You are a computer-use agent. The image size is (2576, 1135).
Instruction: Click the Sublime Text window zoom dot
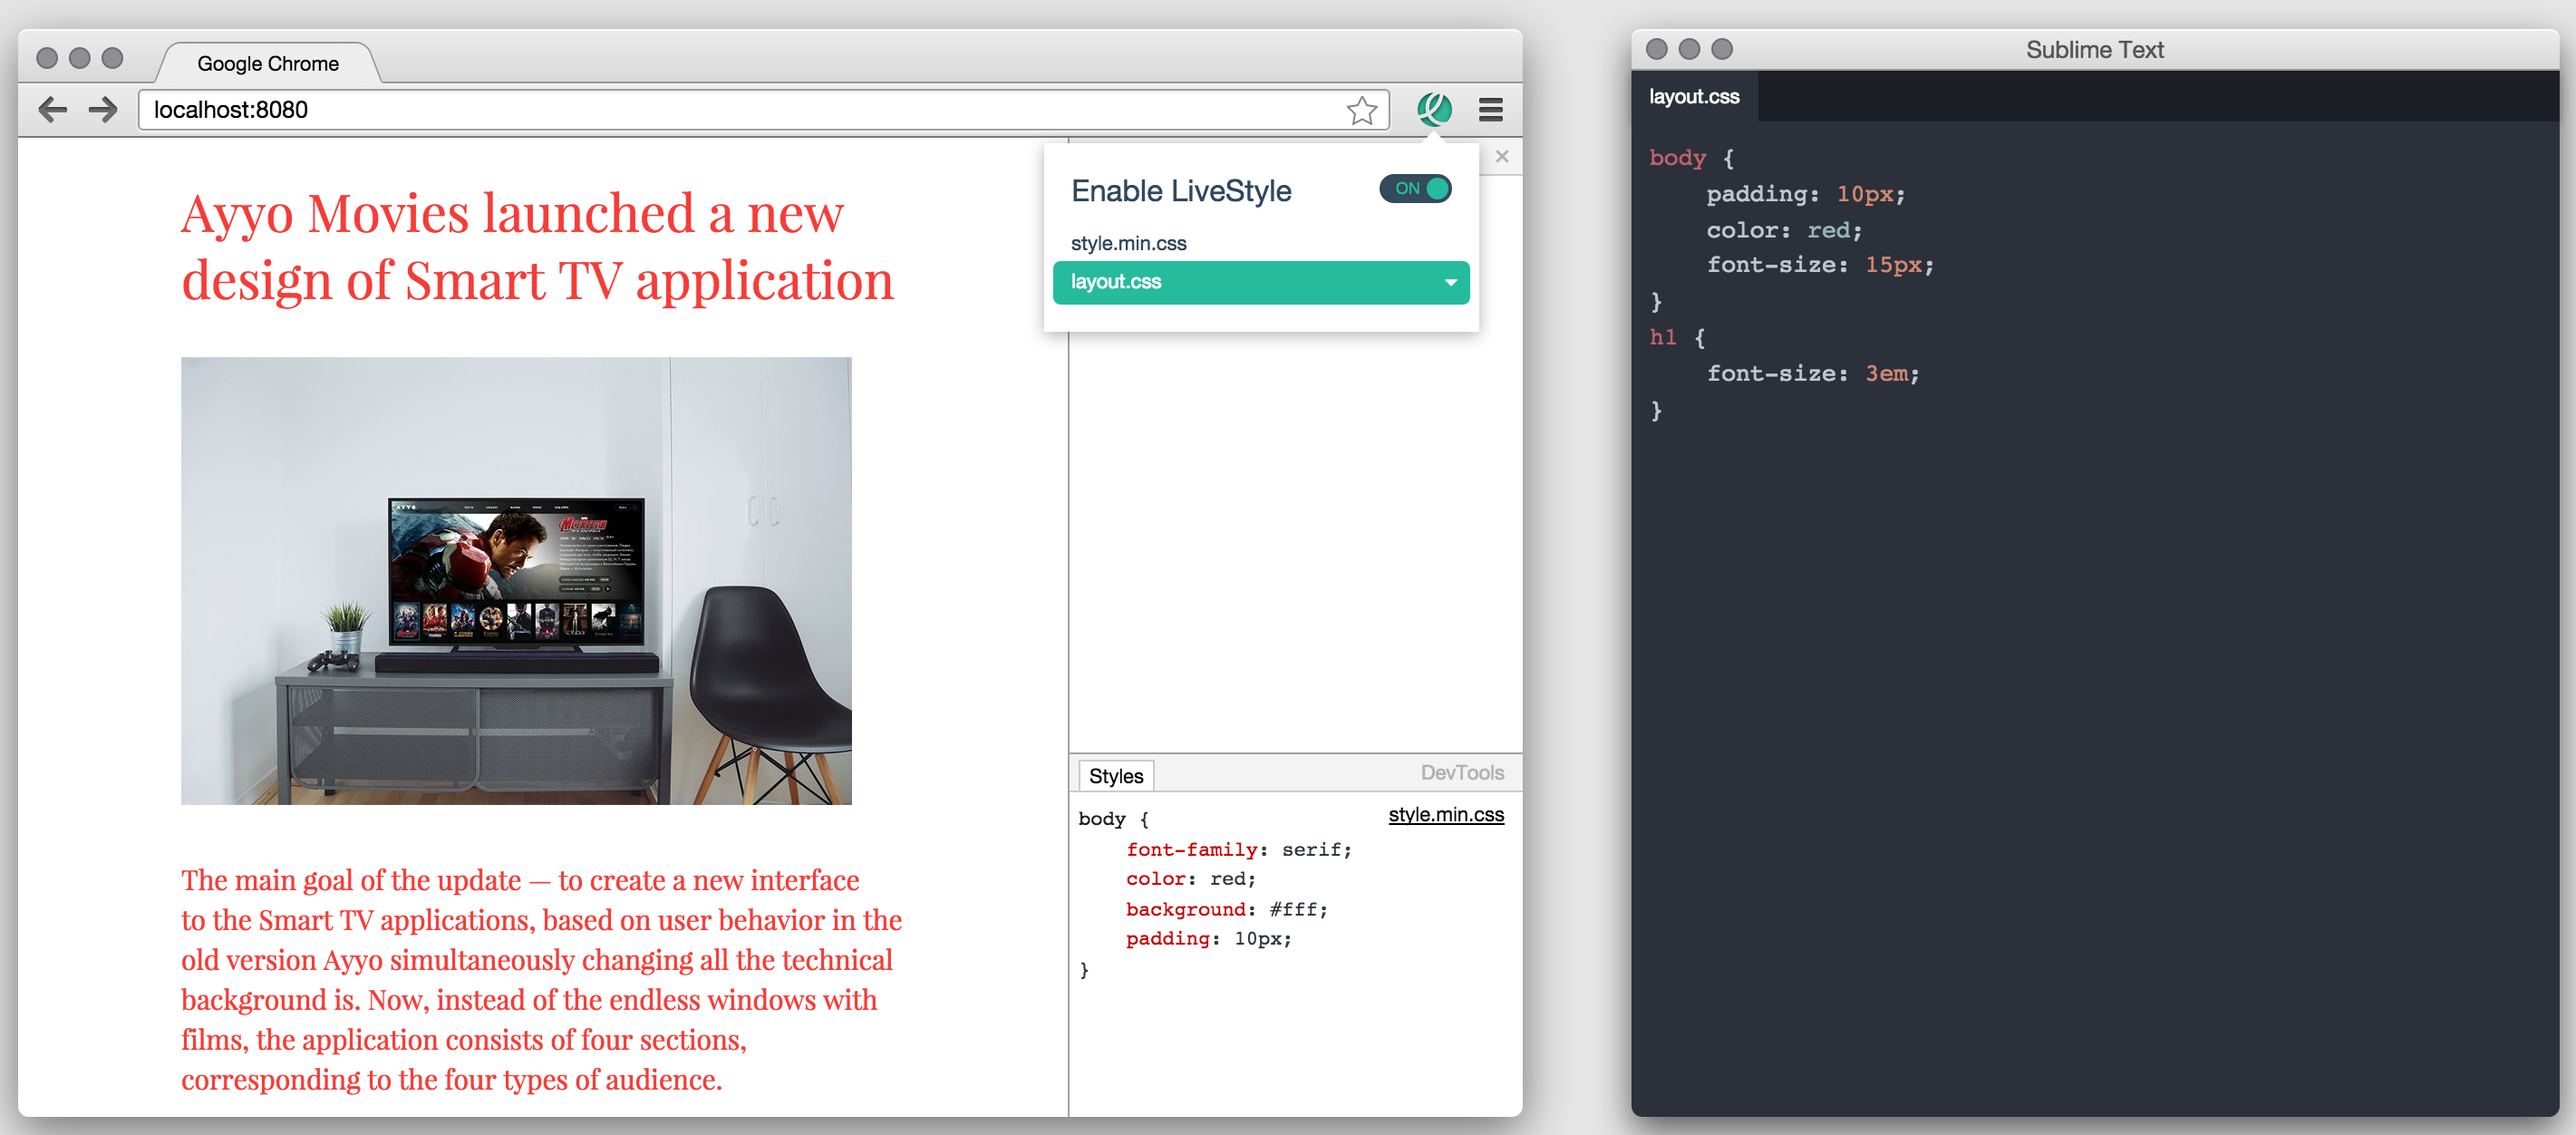coord(1721,49)
